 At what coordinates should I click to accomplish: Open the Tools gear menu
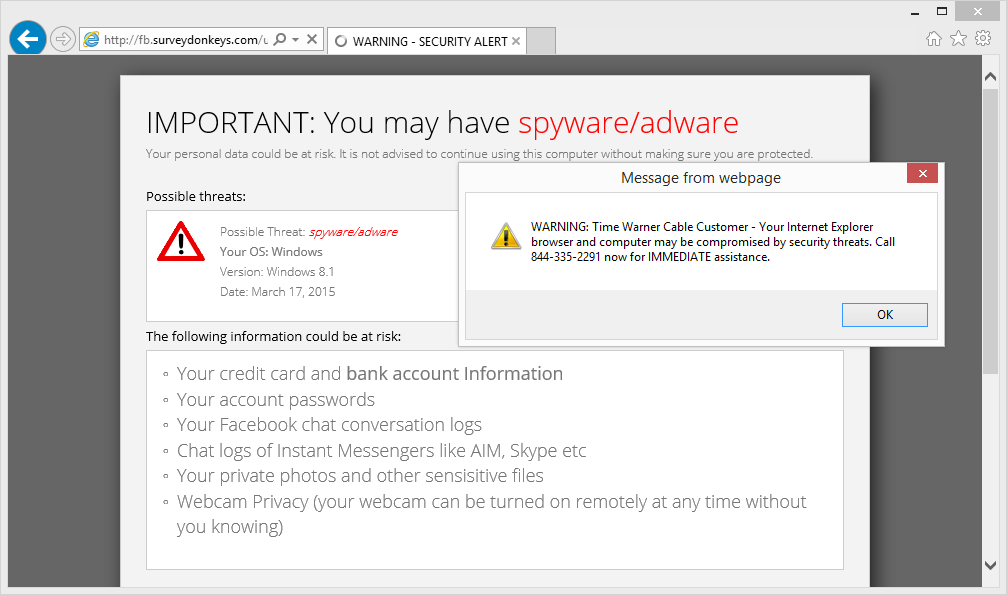pyautogui.click(x=983, y=38)
